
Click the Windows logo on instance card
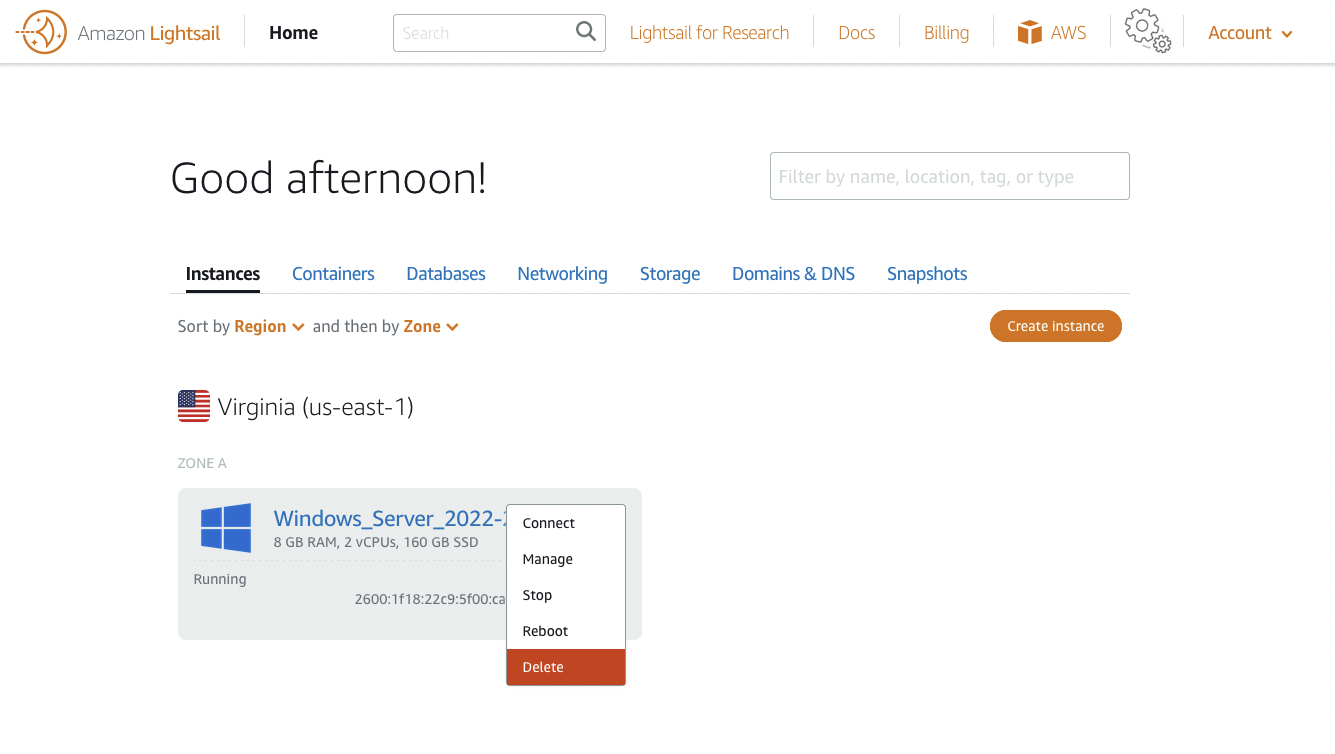(x=226, y=528)
